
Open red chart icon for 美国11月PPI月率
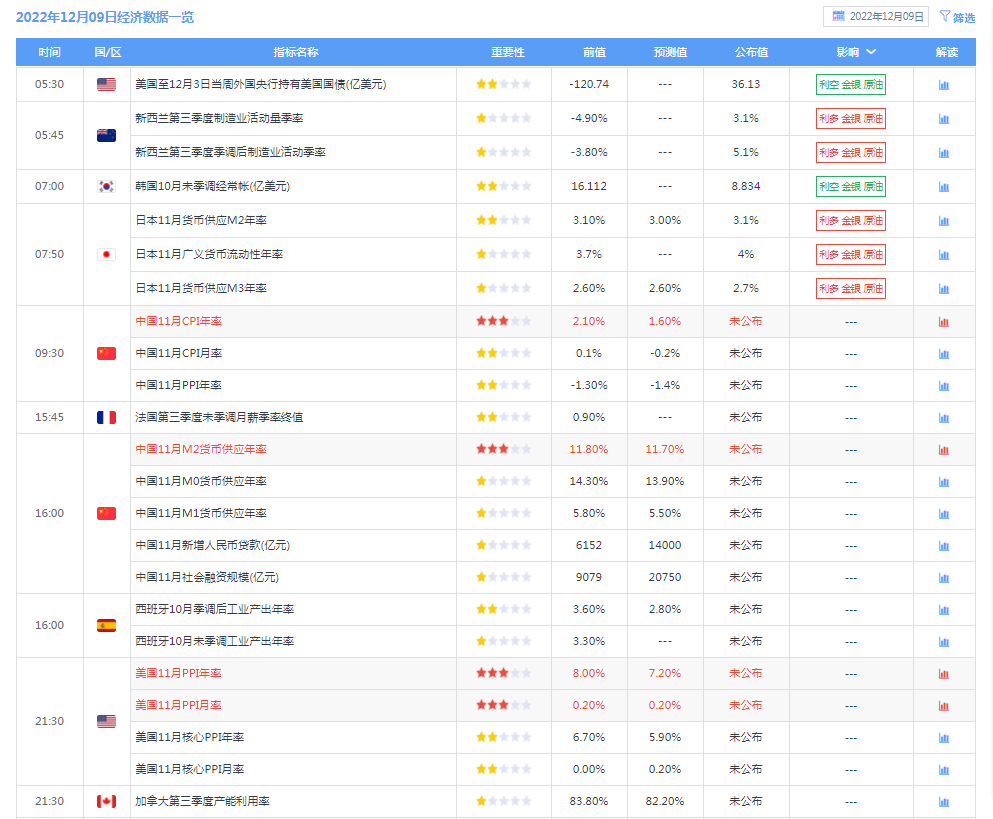(x=944, y=706)
